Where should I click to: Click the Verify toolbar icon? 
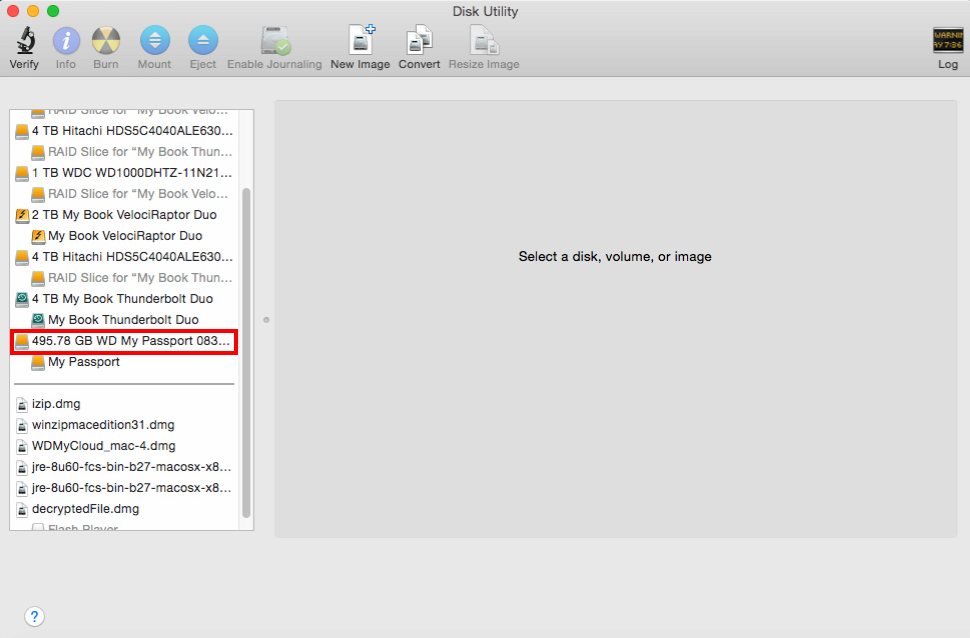pyautogui.click(x=24, y=44)
